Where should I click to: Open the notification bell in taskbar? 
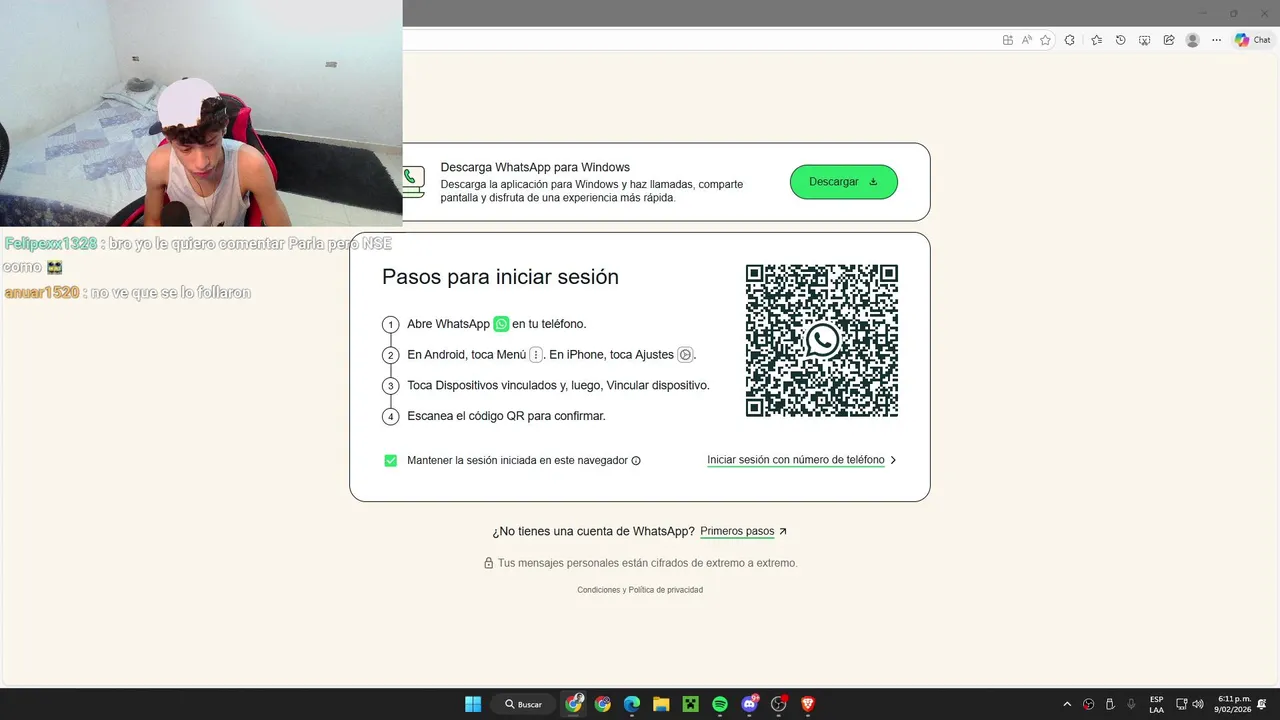[1262, 704]
